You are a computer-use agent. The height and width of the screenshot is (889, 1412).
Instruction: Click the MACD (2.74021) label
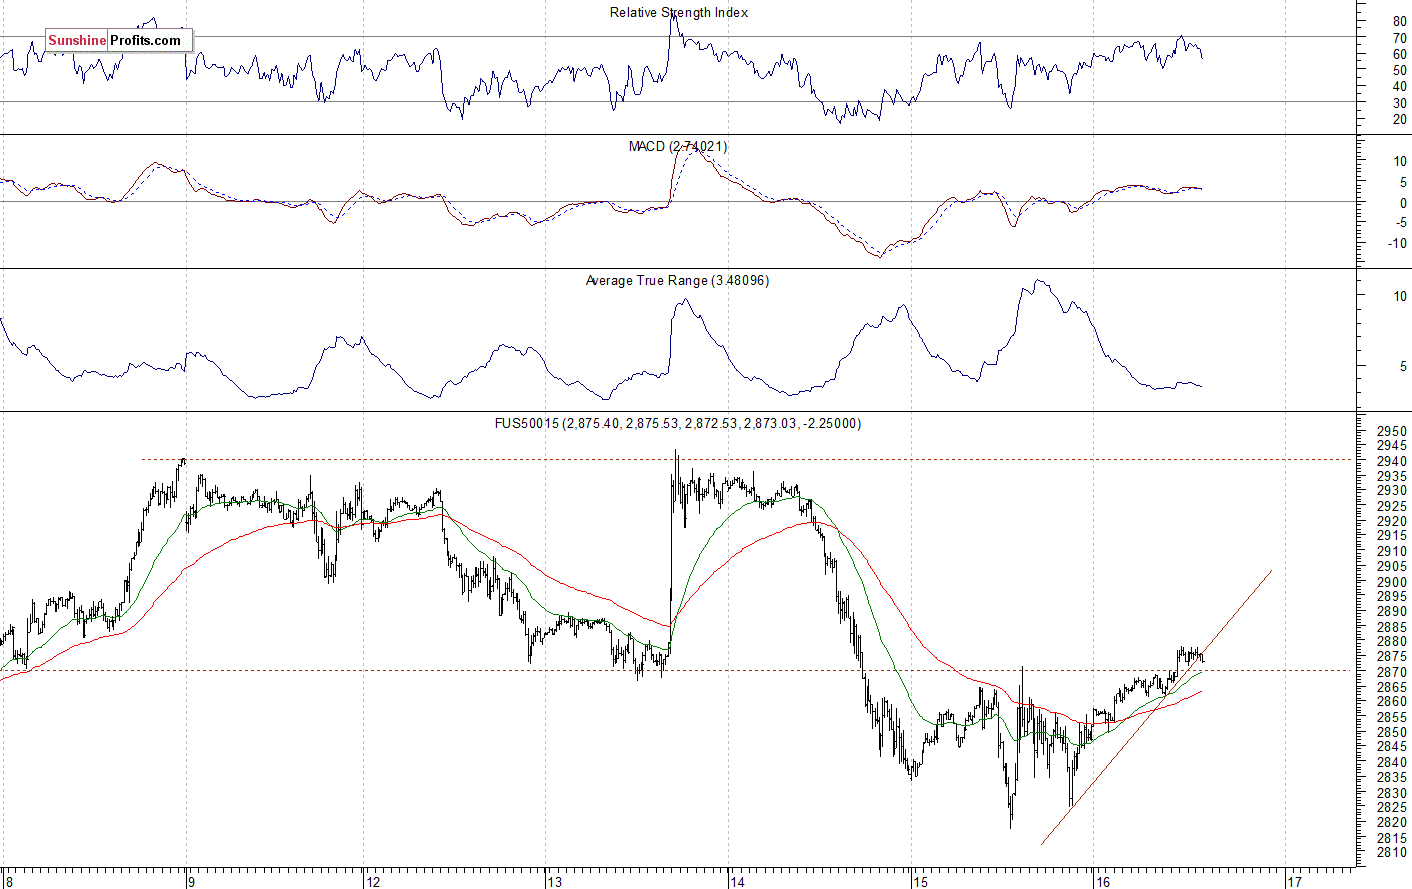pyautogui.click(x=678, y=146)
